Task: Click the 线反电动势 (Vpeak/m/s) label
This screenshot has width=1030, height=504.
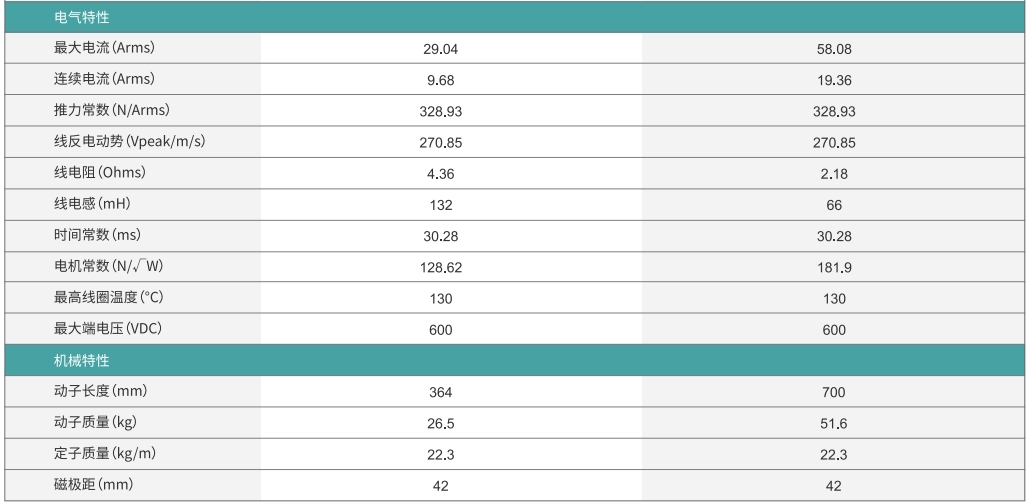Action: 129,142
